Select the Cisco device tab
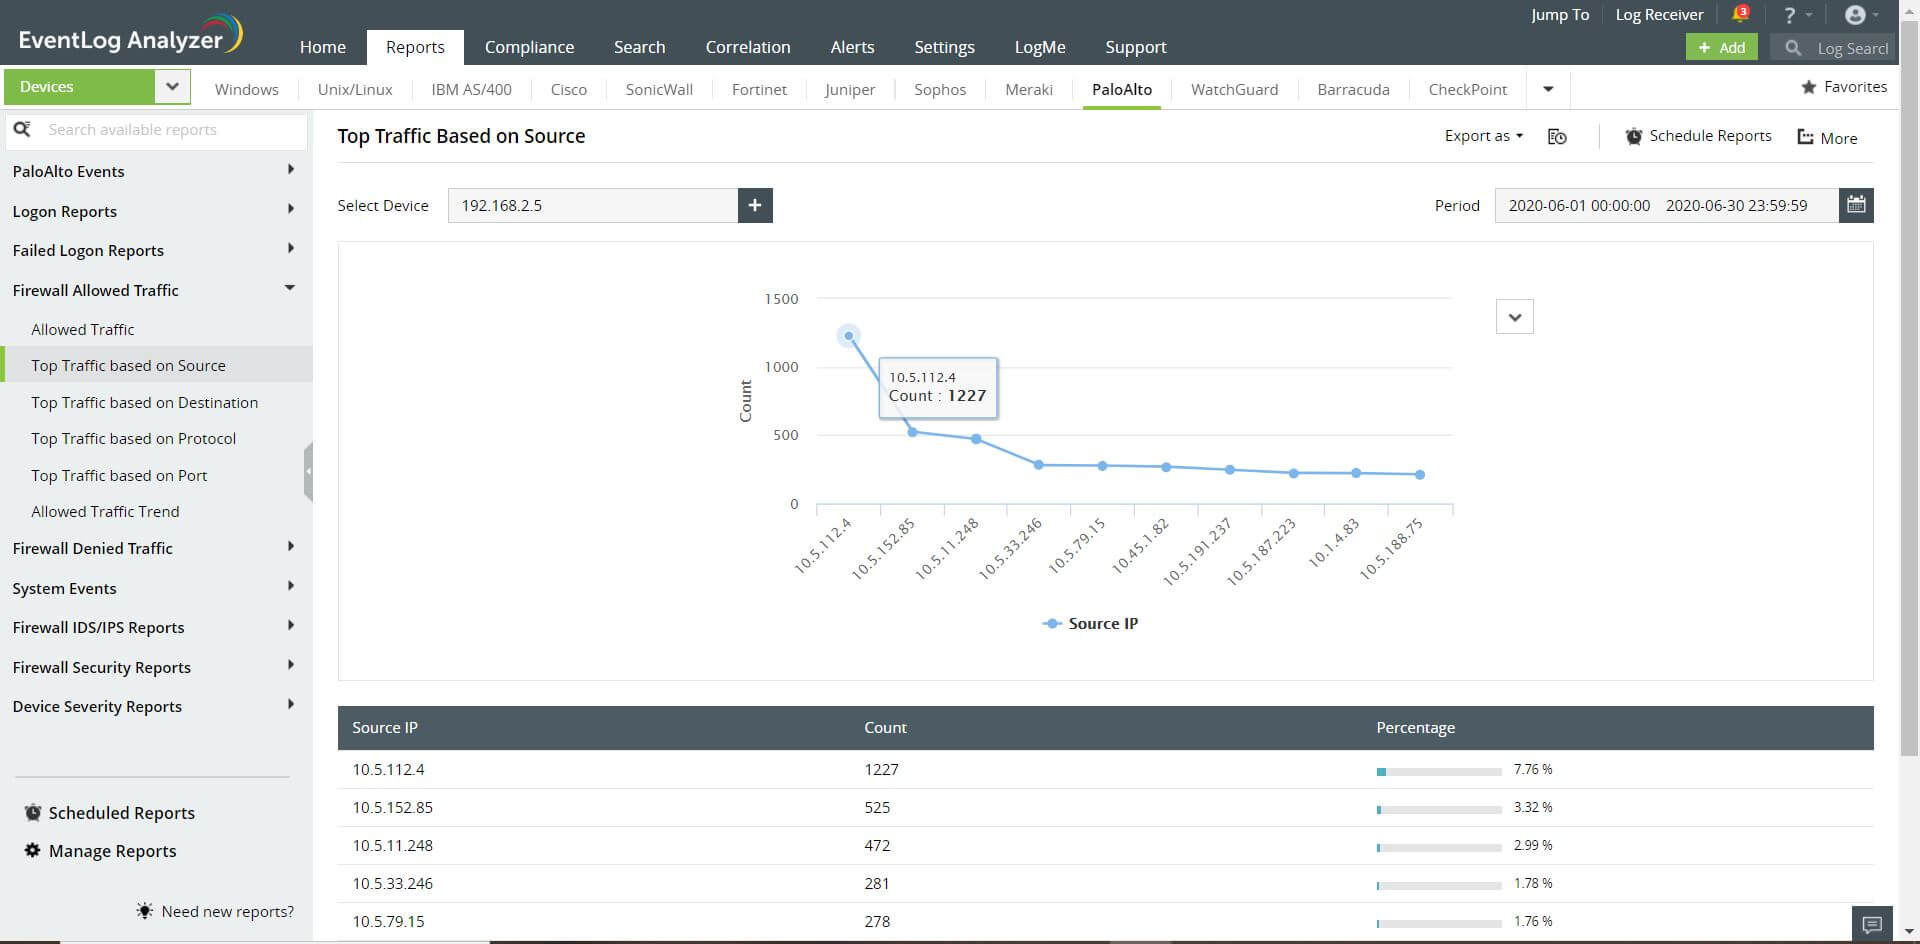 pyautogui.click(x=569, y=89)
